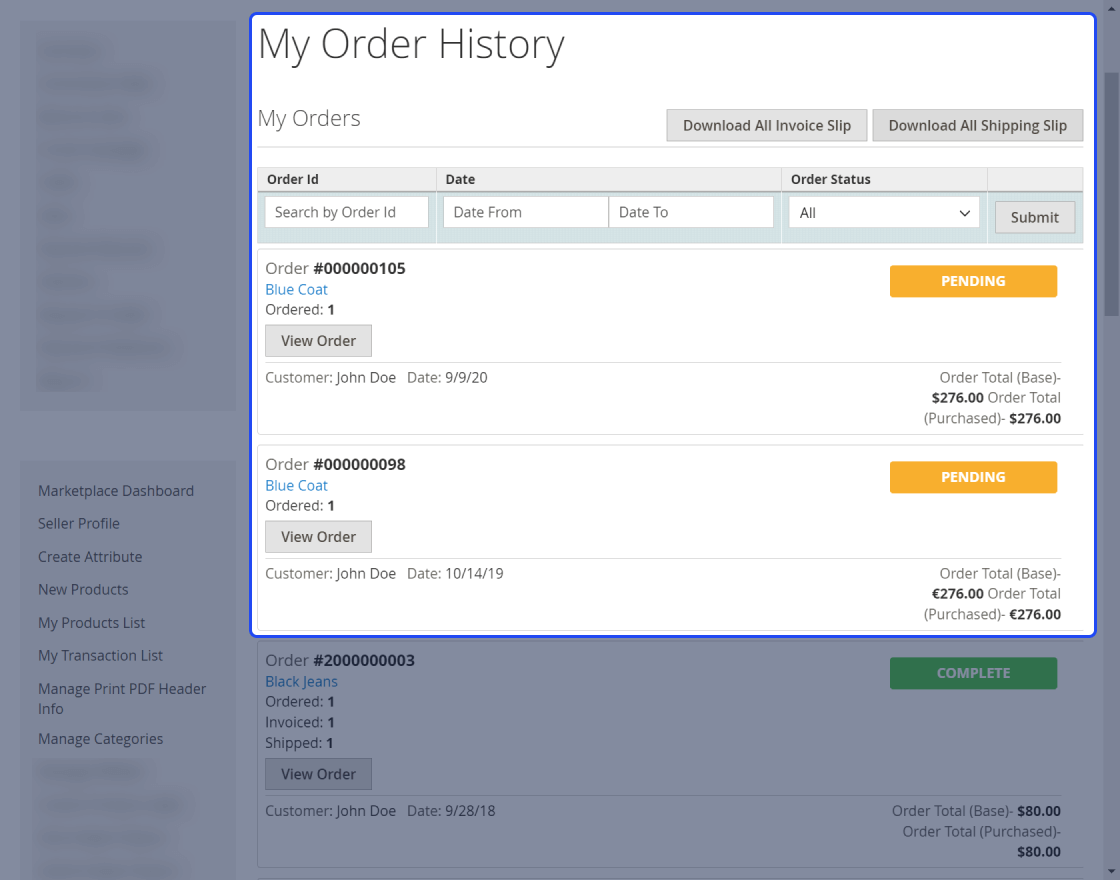1120x880 pixels.
Task: Click the Shipped: 1 text
Action: 299,743
